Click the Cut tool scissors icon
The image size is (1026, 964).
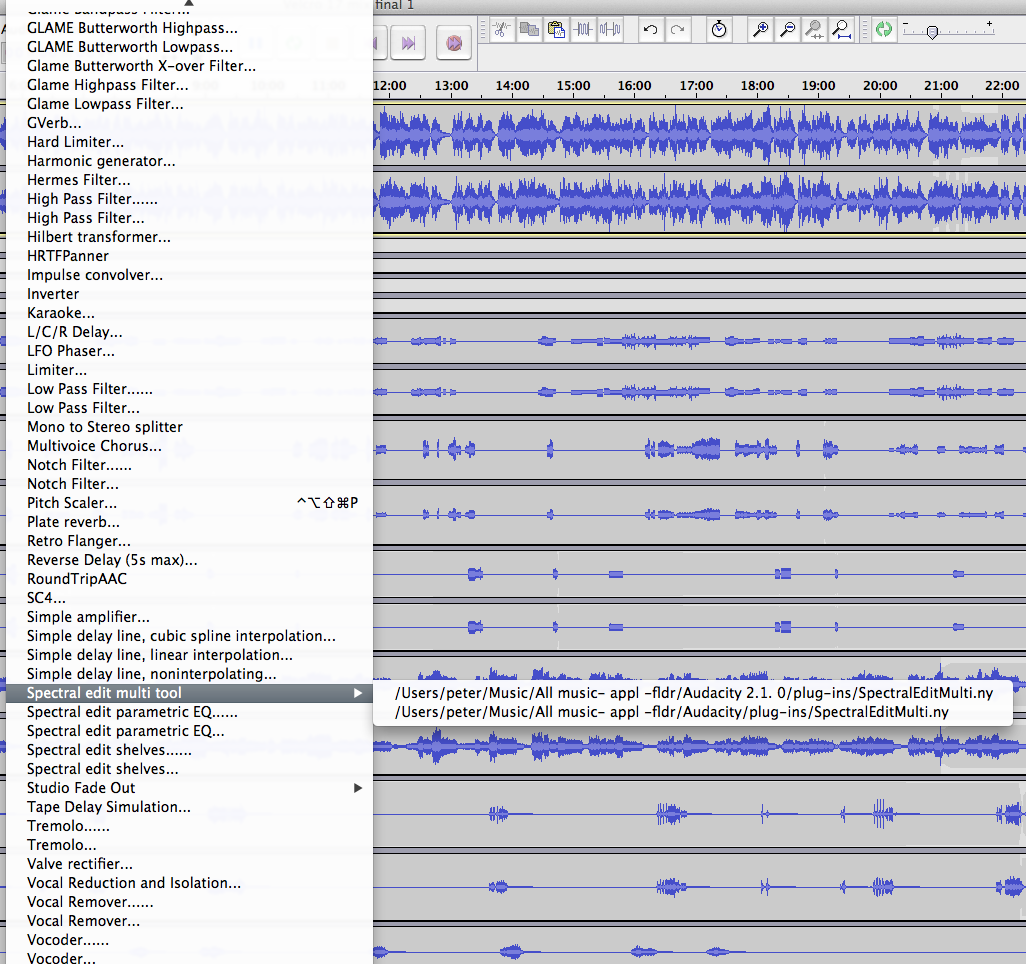click(x=502, y=29)
